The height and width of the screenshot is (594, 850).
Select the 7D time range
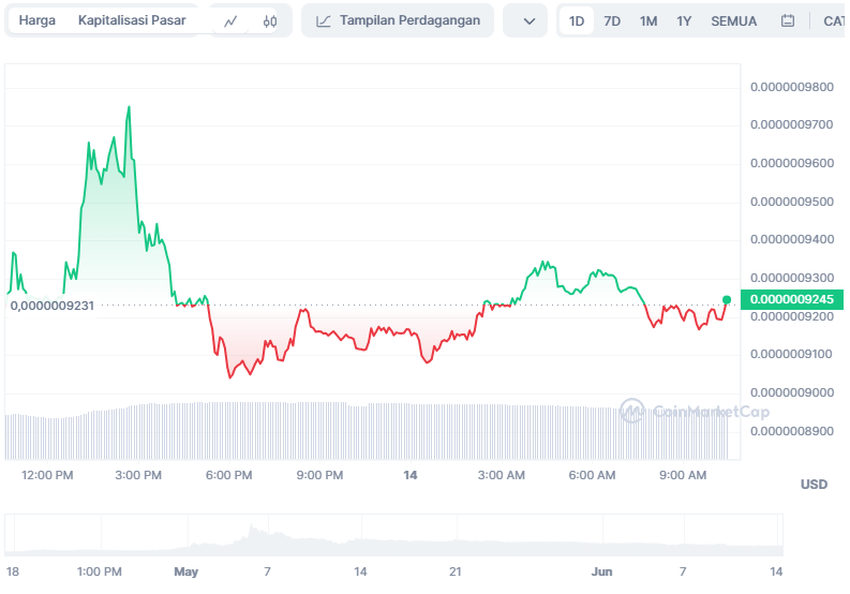tap(612, 21)
